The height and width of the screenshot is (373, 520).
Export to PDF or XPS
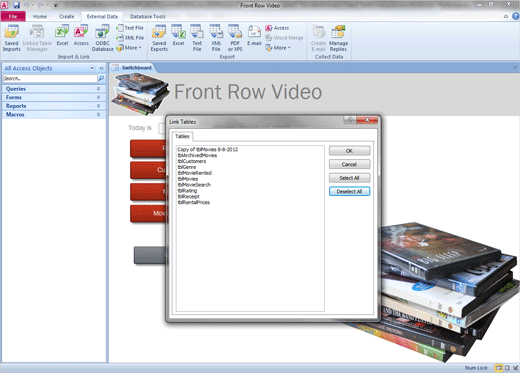coord(235,38)
